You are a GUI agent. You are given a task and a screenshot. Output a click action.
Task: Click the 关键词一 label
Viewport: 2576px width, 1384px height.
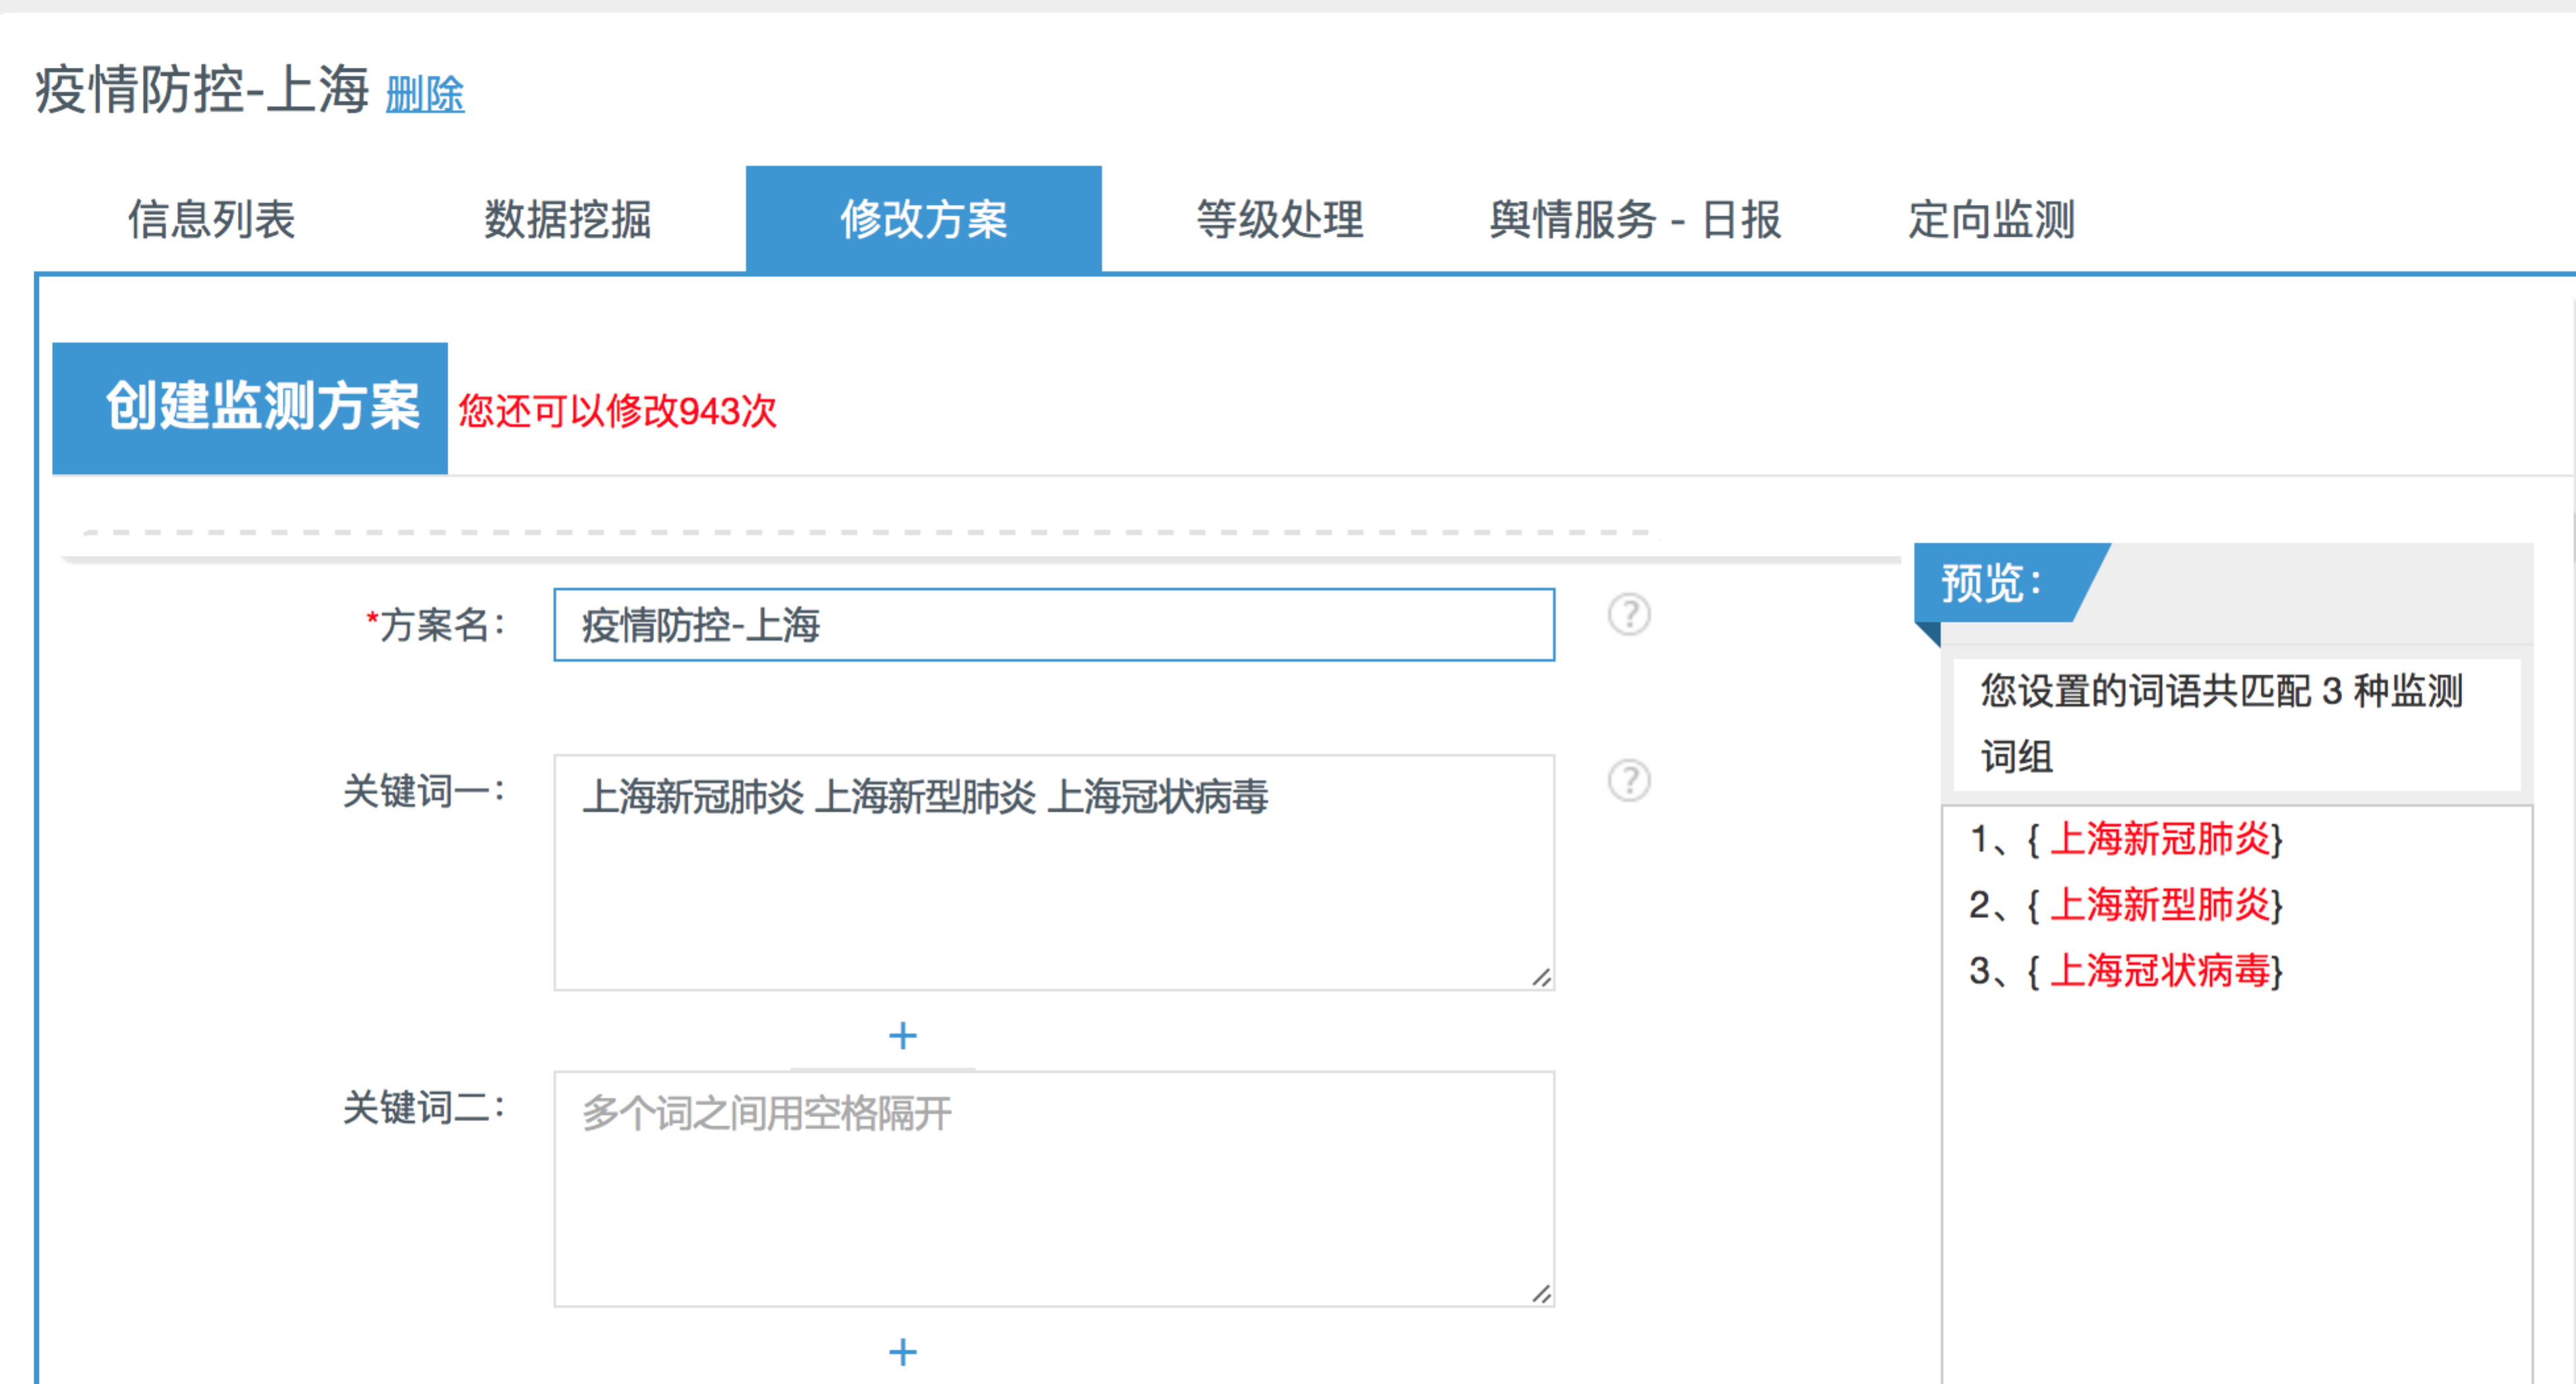(424, 790)
